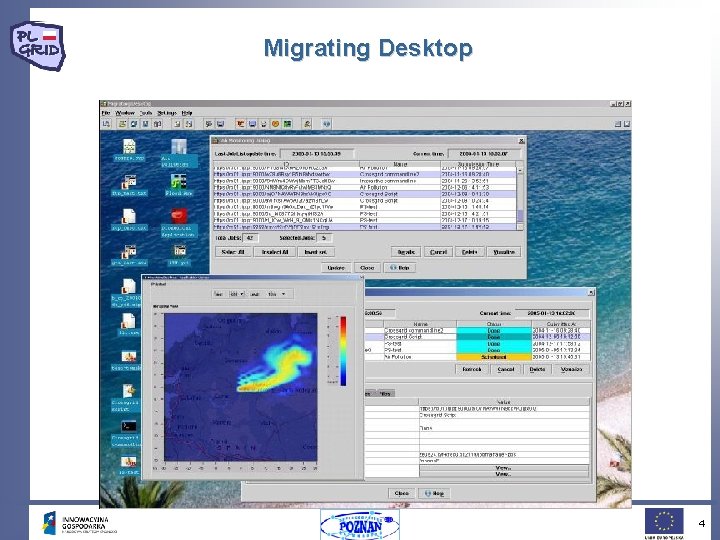The height and width of the screenshot is (540, 720).
Task: Open the Tools menu
Action: [x=146, y=113]
